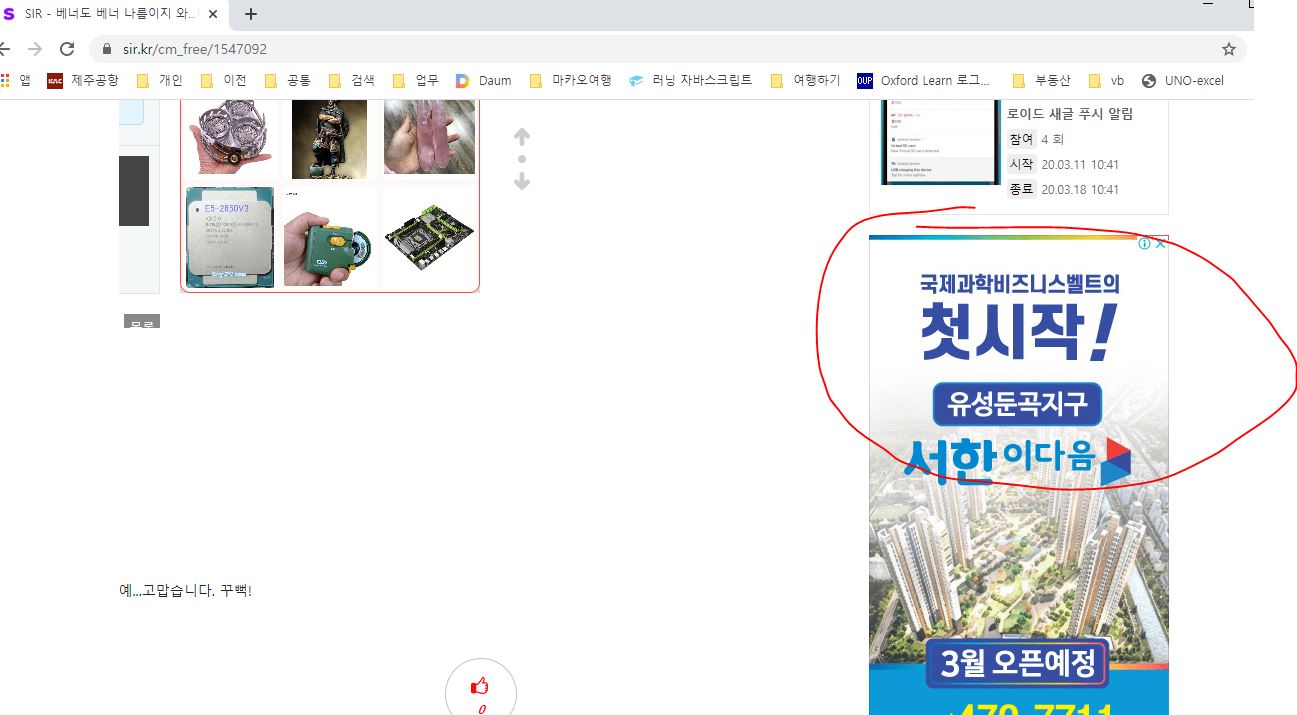This screenshot has width=1297, height=715.
Task: Open the green motherboard product thumbnail
Action: coord(429,237)
